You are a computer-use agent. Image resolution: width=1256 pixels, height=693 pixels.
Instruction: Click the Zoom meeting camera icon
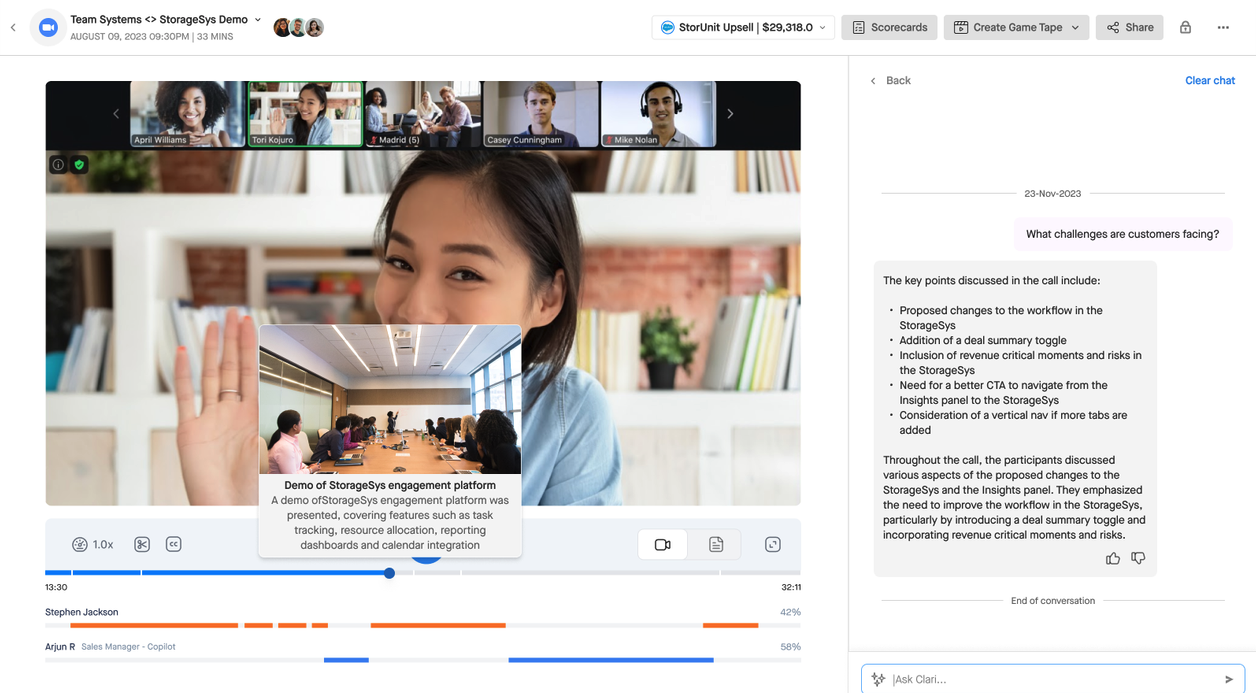click(x=47, y=28)
